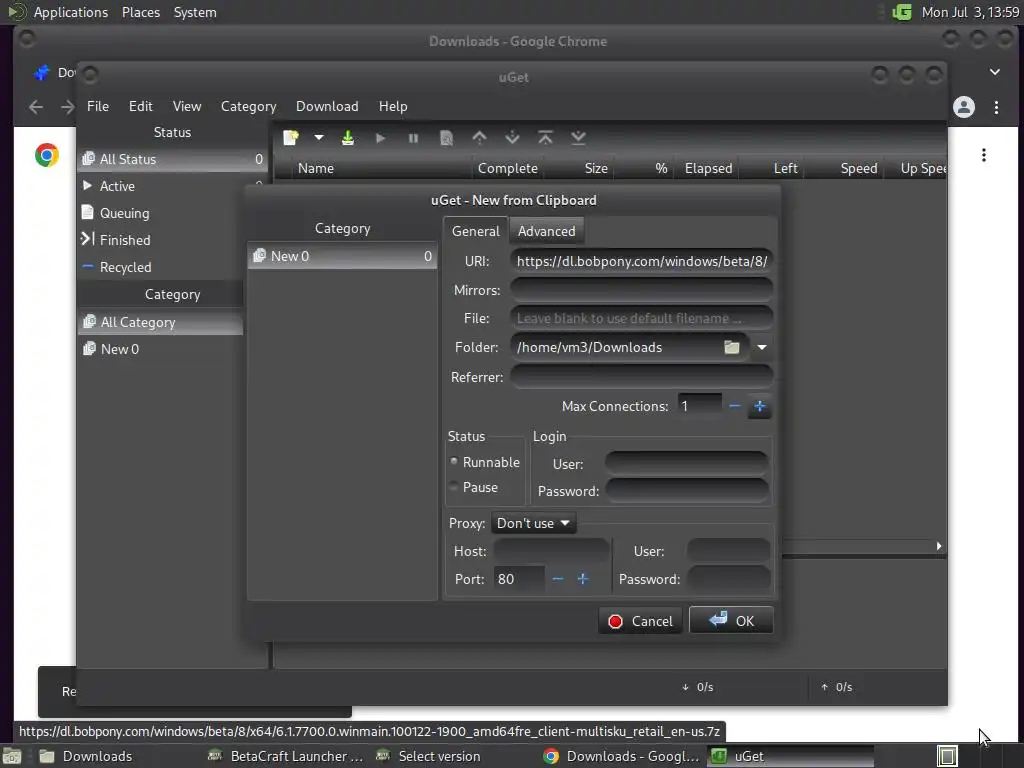This screenshot has height=768, width=1024.
Task: Select All Category in the sidebar
Action: pos(161,323)
